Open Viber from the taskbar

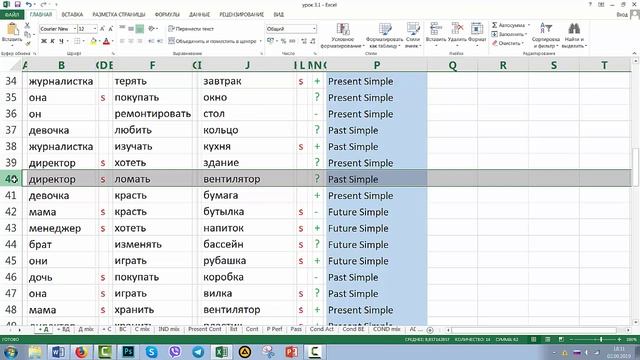coord(175,352)
